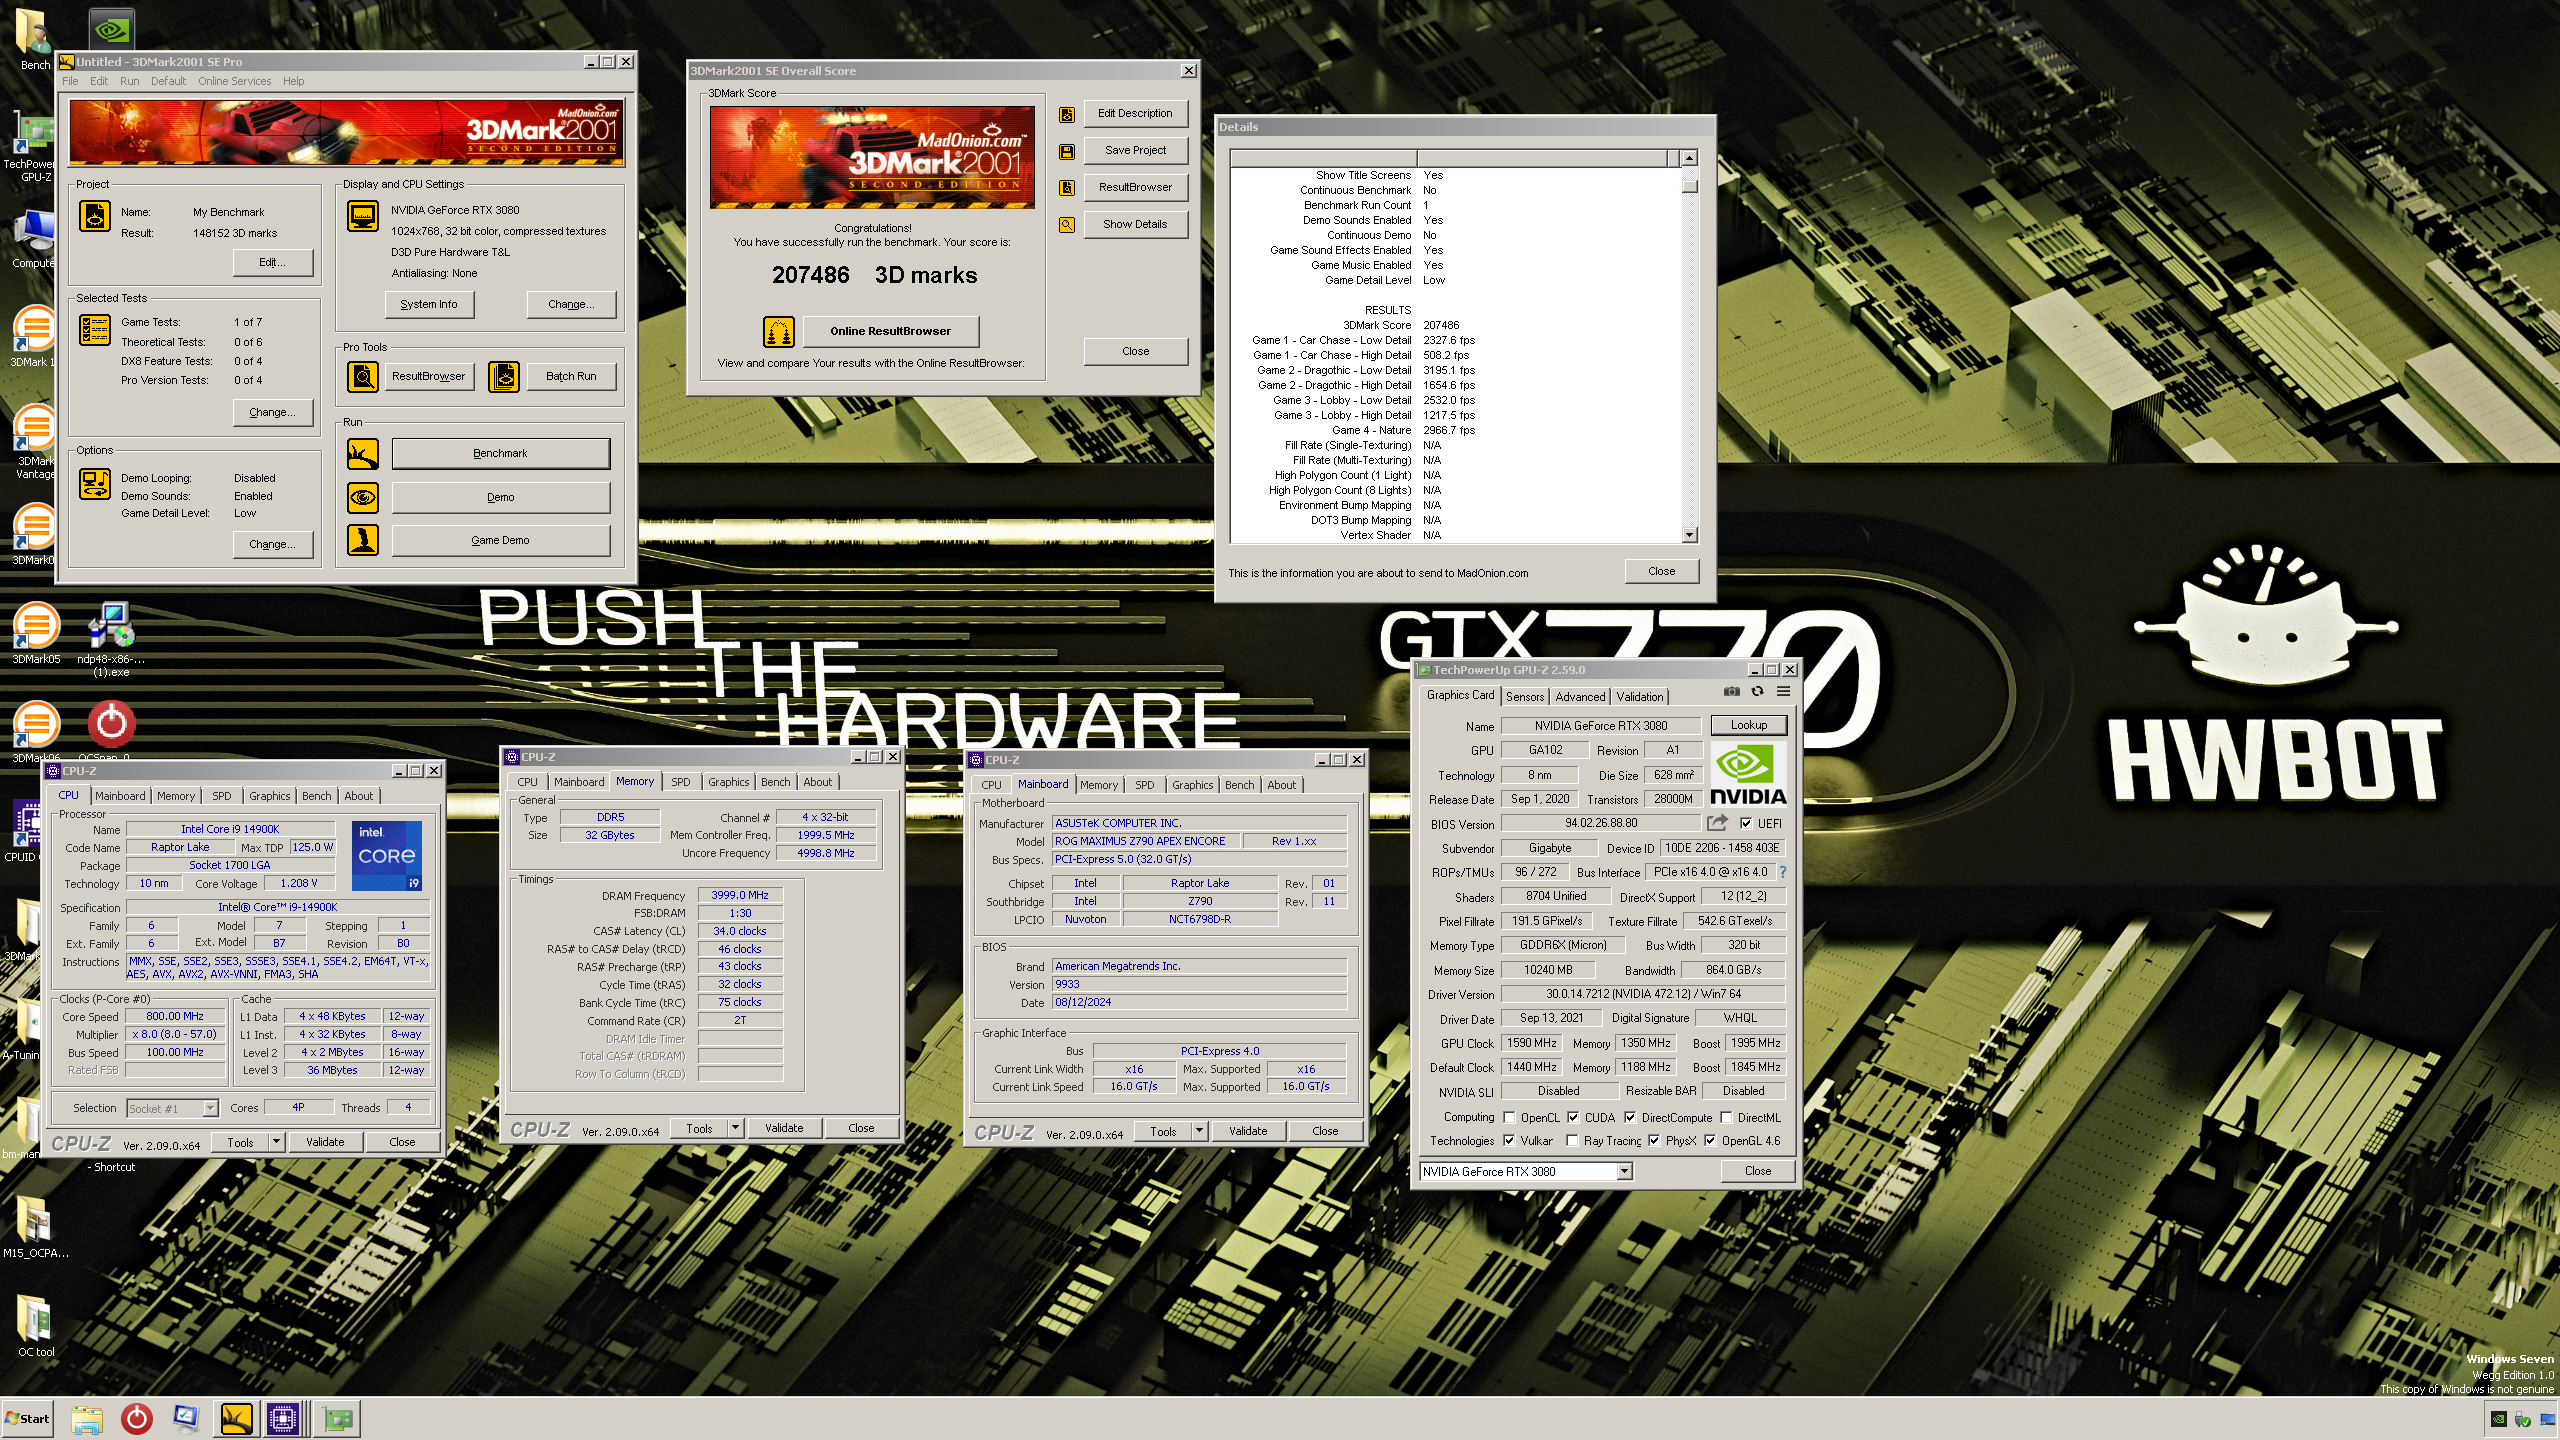Switch to the Sensors tab in GPU-Z
Screen dimensions: 2560x1440
pos(1525,697)
